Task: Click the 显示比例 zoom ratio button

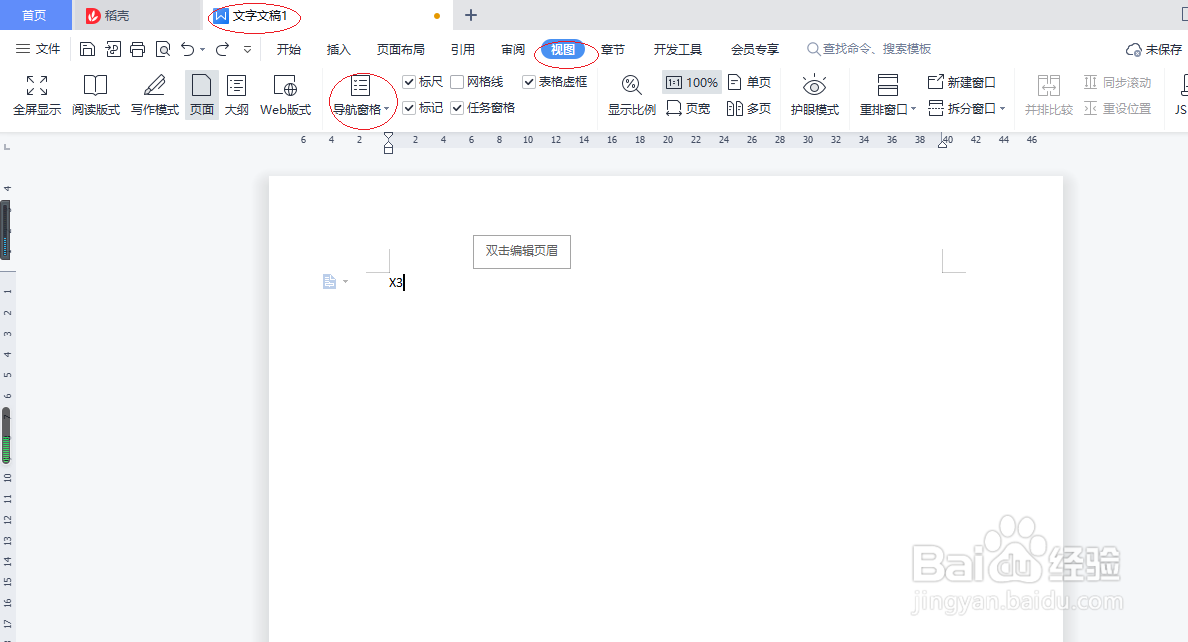Action: tap(631, 95)
